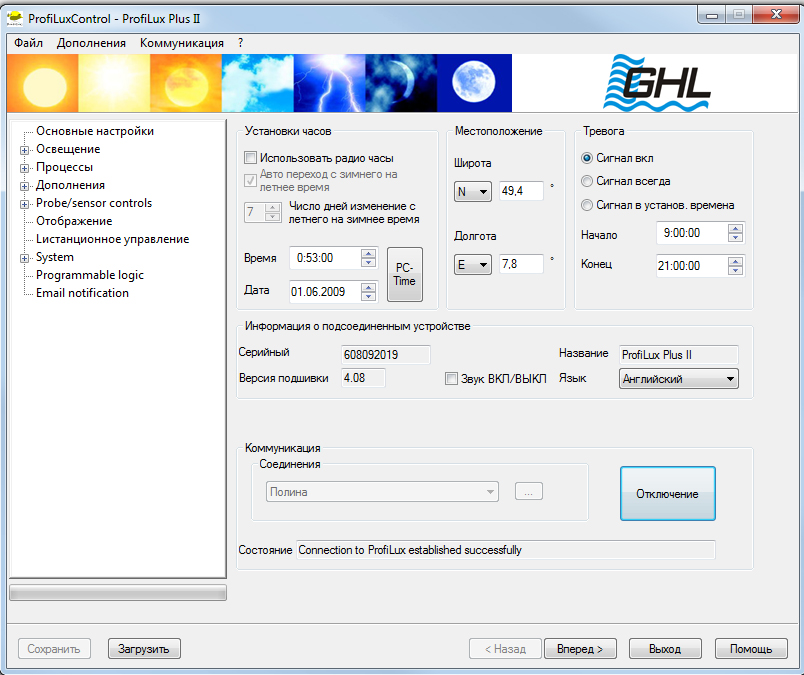Click the orange sunrise sun image
This screenshot has height=675, width=804.
43,83
